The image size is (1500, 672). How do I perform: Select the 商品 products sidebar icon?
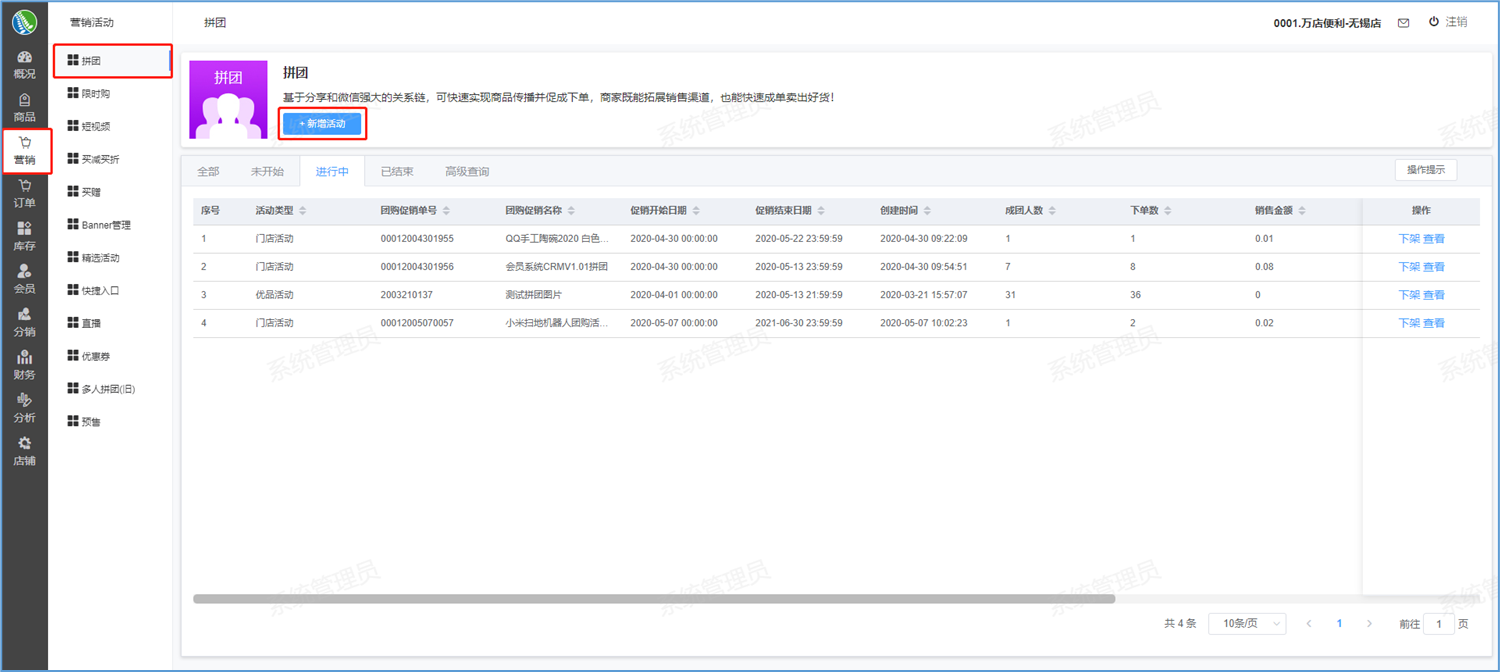point(24,107)
